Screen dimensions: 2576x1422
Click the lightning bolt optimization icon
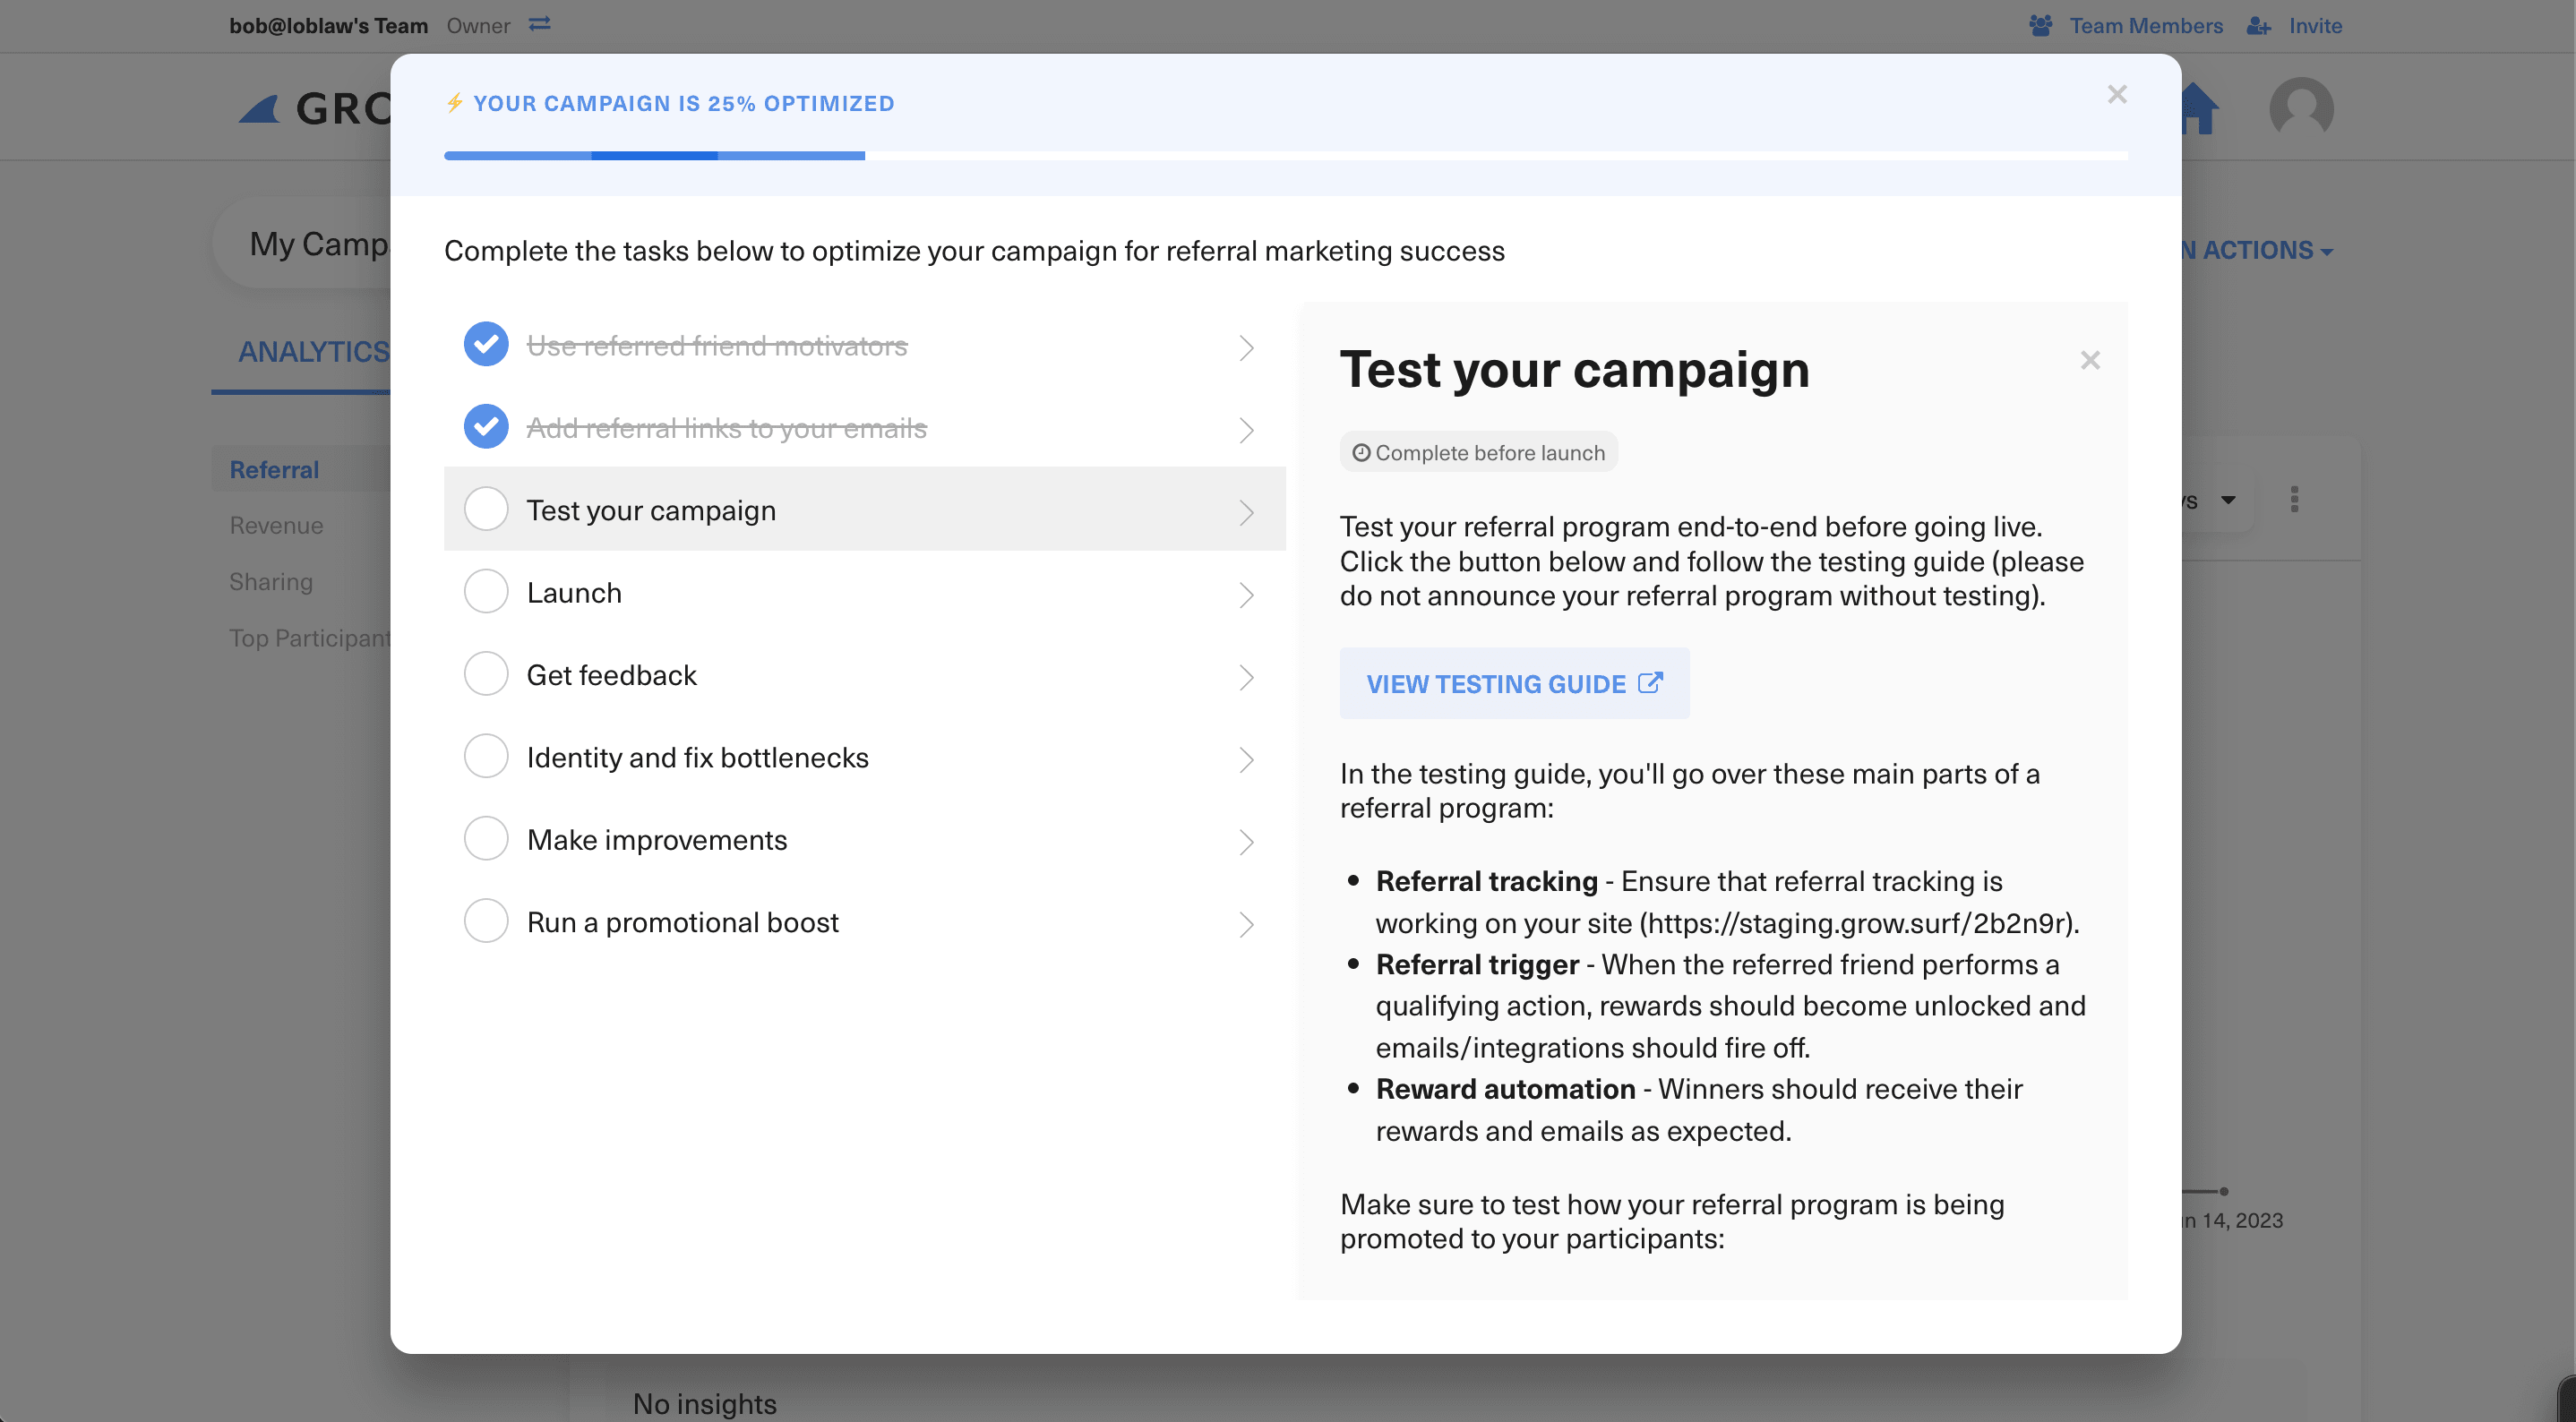pos(453,102)
